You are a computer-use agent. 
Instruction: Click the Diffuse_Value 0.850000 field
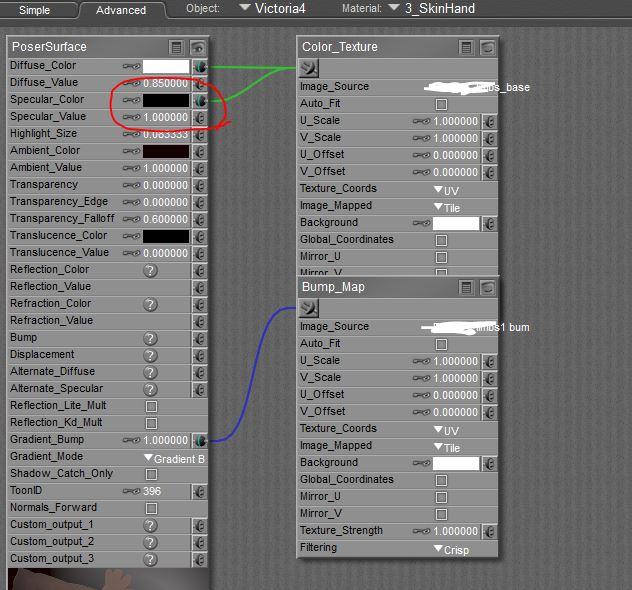click(166, 83)
